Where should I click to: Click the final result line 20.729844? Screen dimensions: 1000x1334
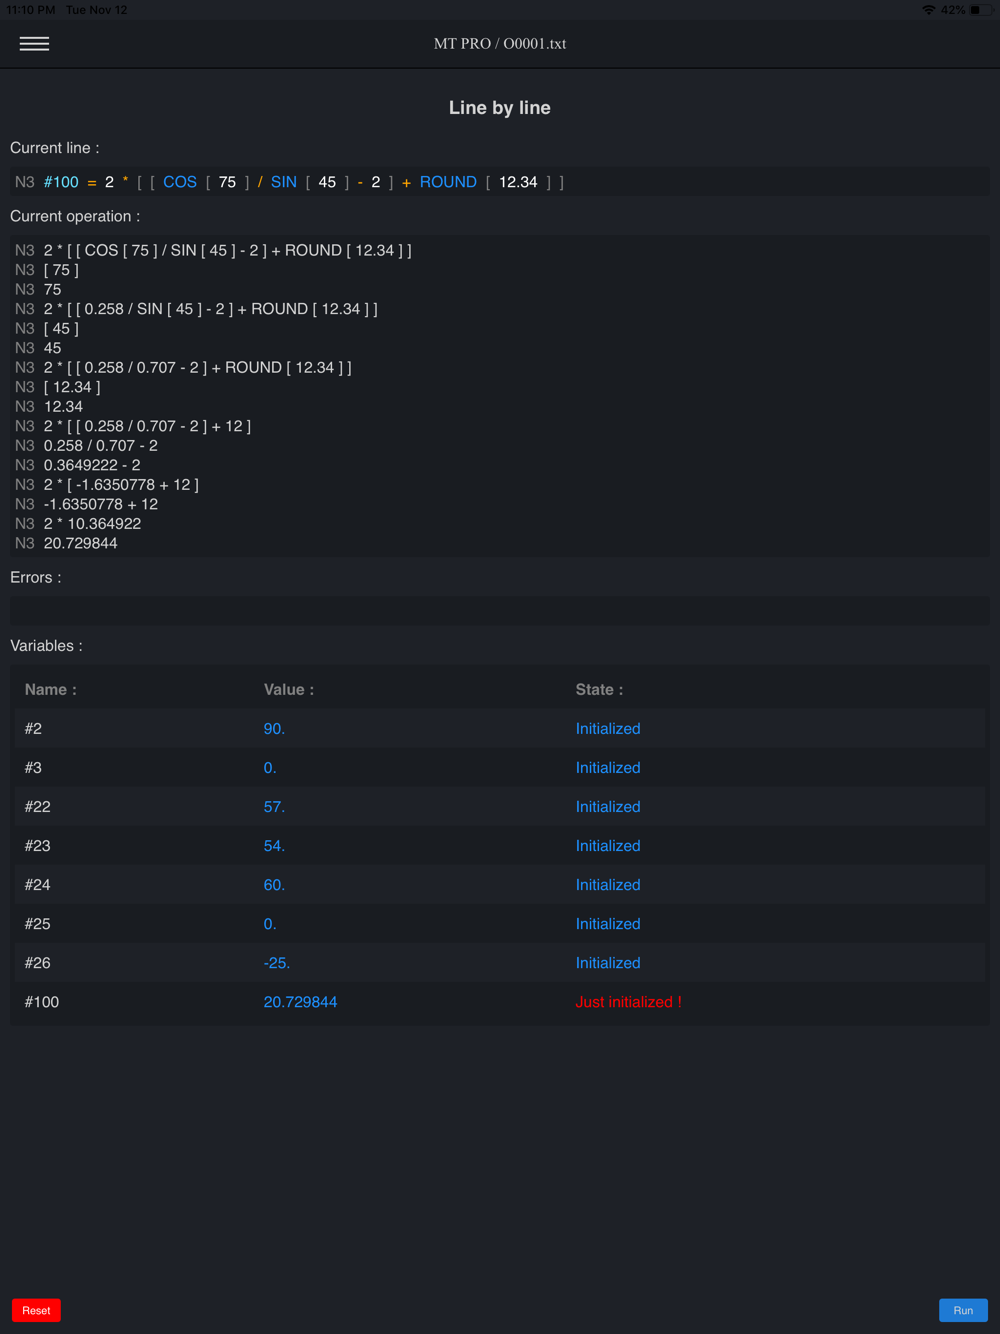(x=80, y=543)
